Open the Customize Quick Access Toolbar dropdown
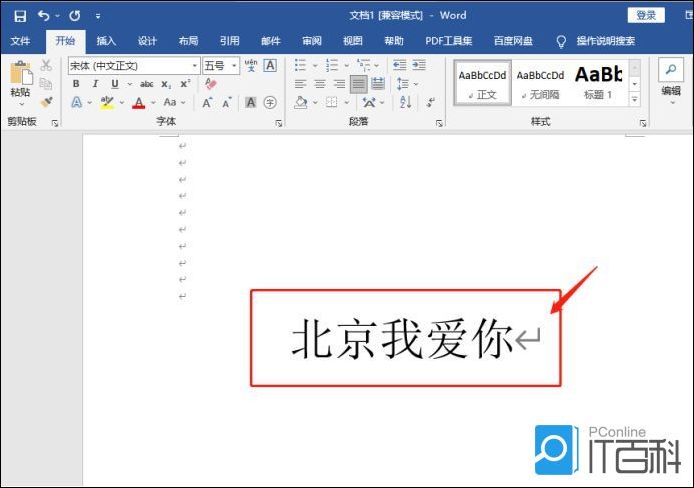Screen dimensions: 694x488 tap(98, 16)
